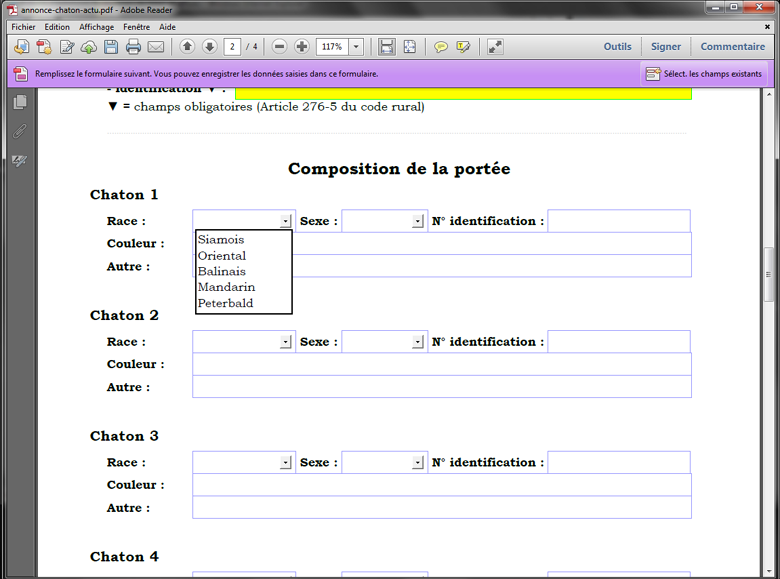Click the scrollbar down arrow
The height and width of the screenshot is (579, 780).
coord(769,571)
